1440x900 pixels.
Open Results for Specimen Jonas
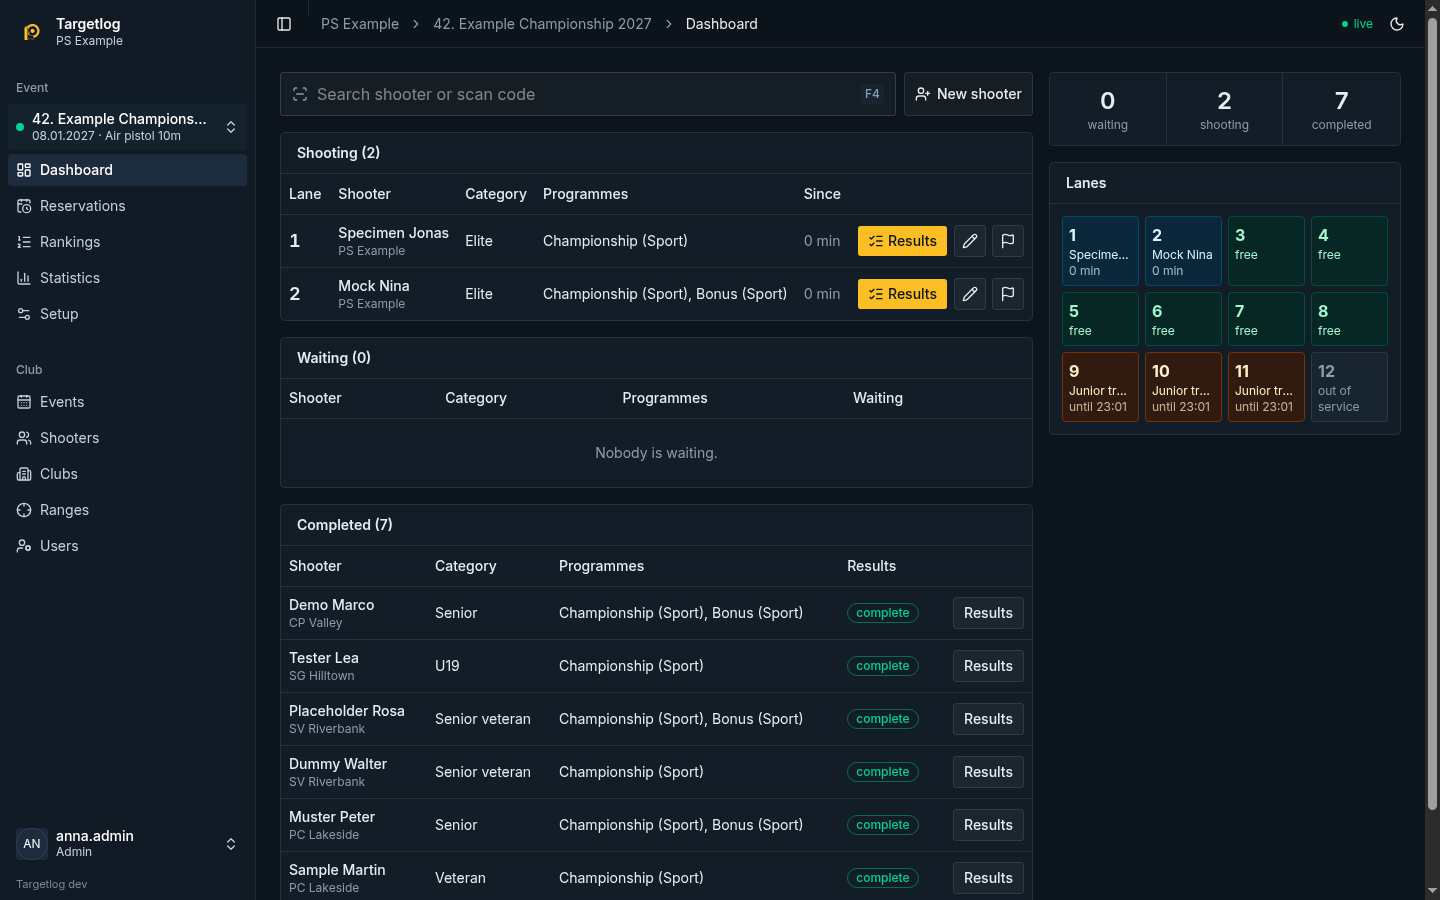click(x=902, y=241)
